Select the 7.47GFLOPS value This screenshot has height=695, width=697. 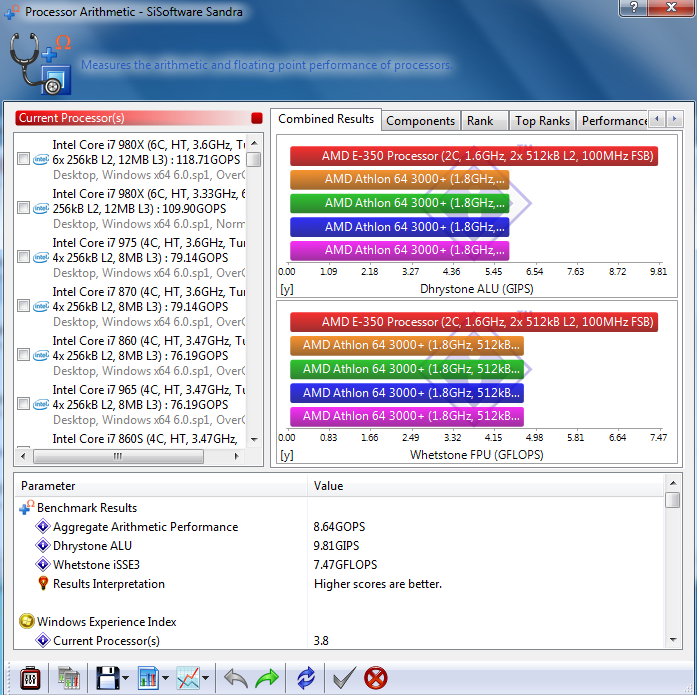click(x=345, y=565)
